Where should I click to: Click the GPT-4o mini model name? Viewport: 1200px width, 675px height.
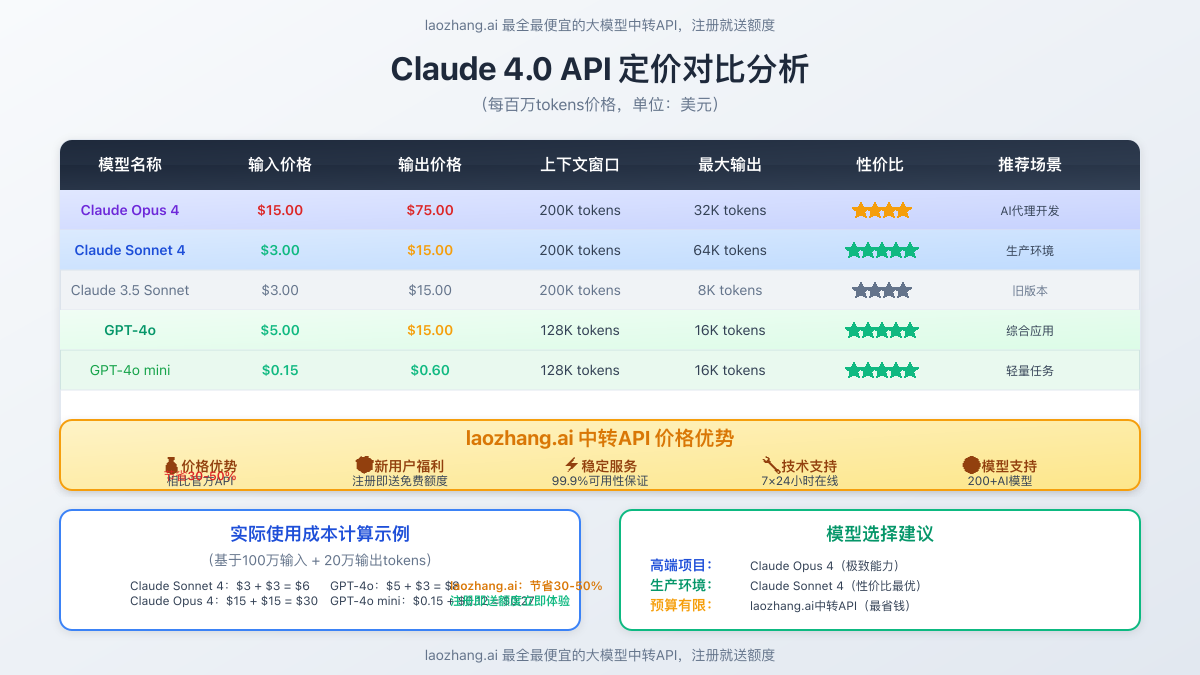130,370
